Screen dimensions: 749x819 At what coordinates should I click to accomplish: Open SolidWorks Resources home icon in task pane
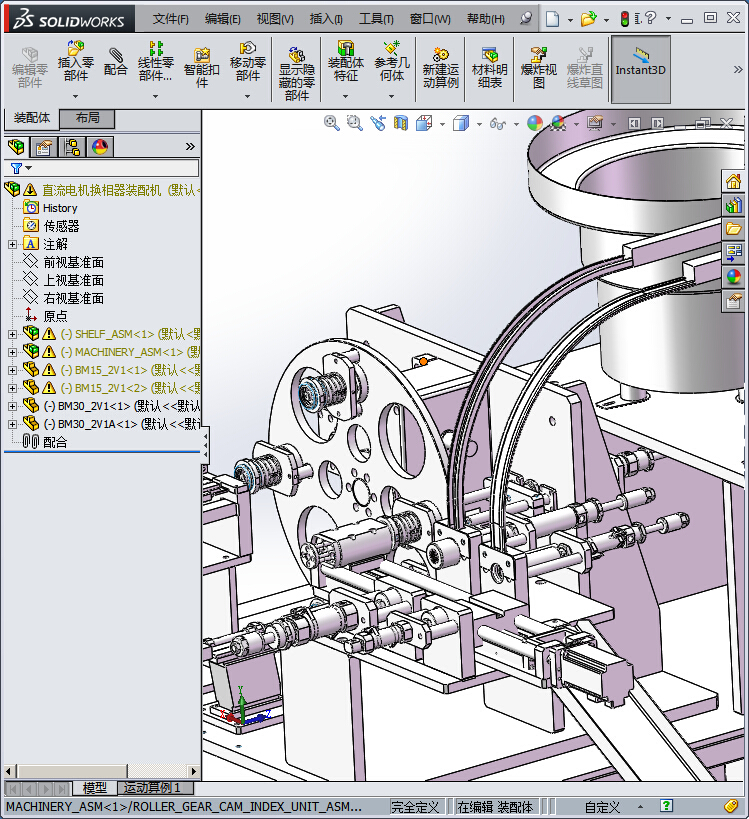click(x=733, y=182)
